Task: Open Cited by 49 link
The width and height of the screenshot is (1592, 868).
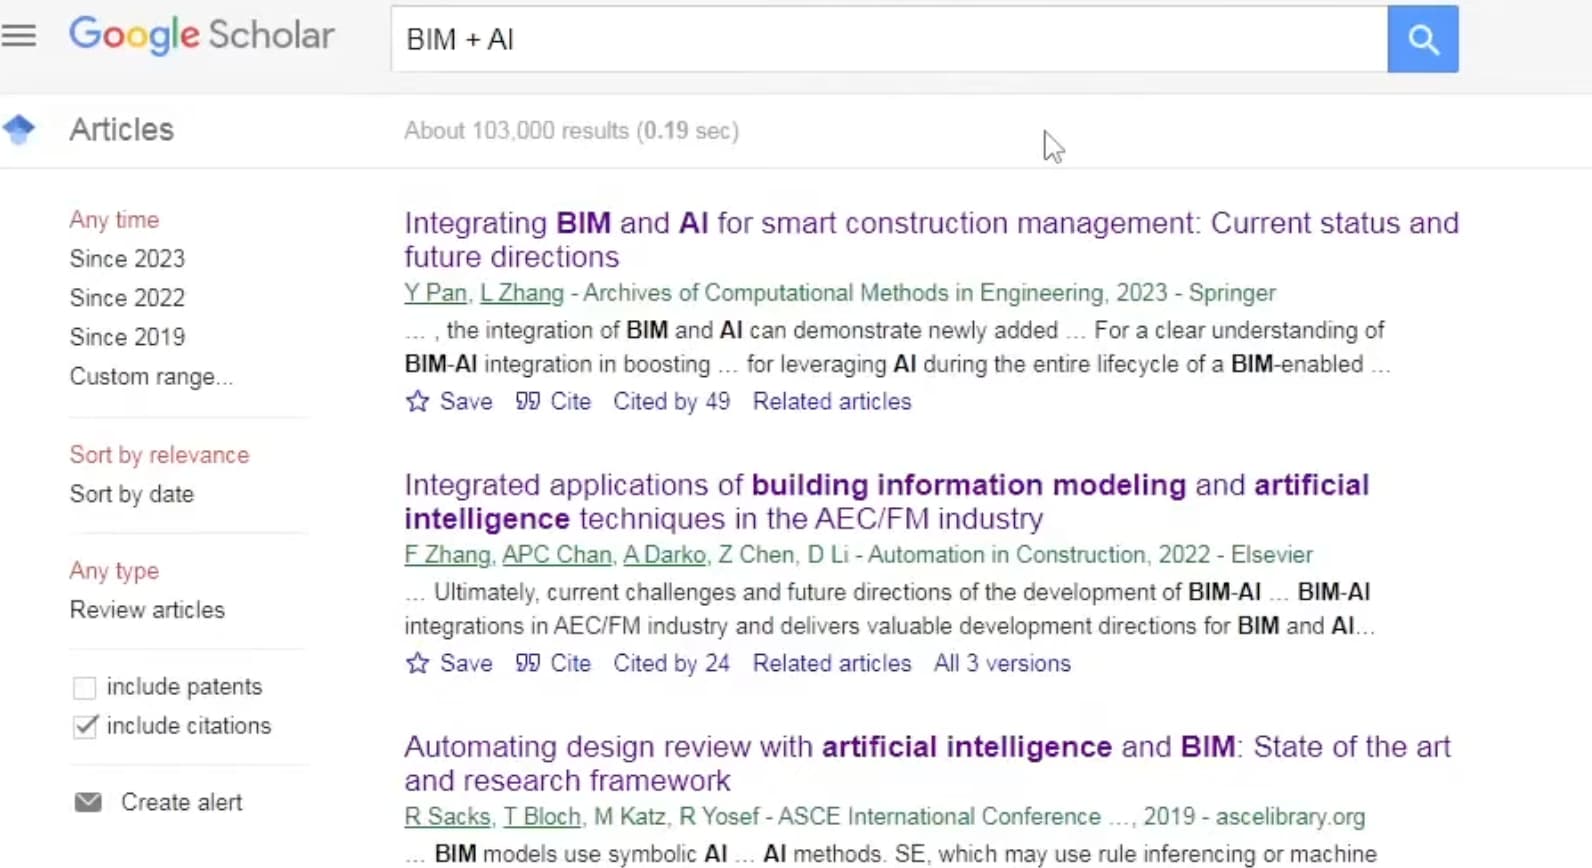Action: tap(672, 401)
